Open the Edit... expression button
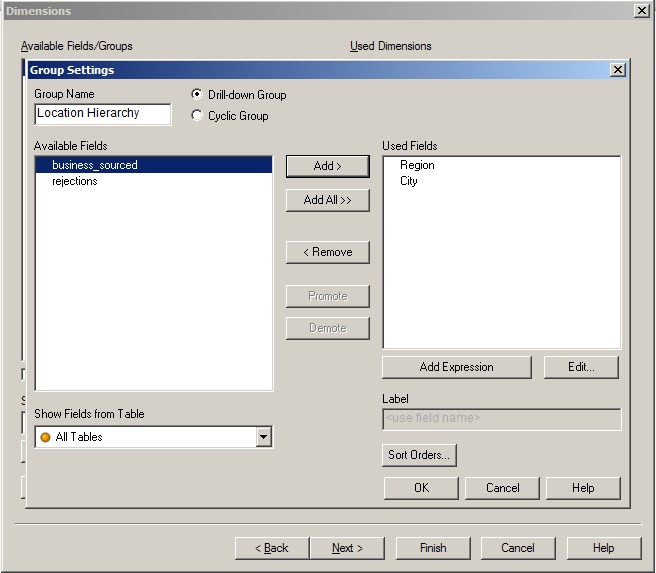This screenshot has width=656, height=573. click(581, 367)
